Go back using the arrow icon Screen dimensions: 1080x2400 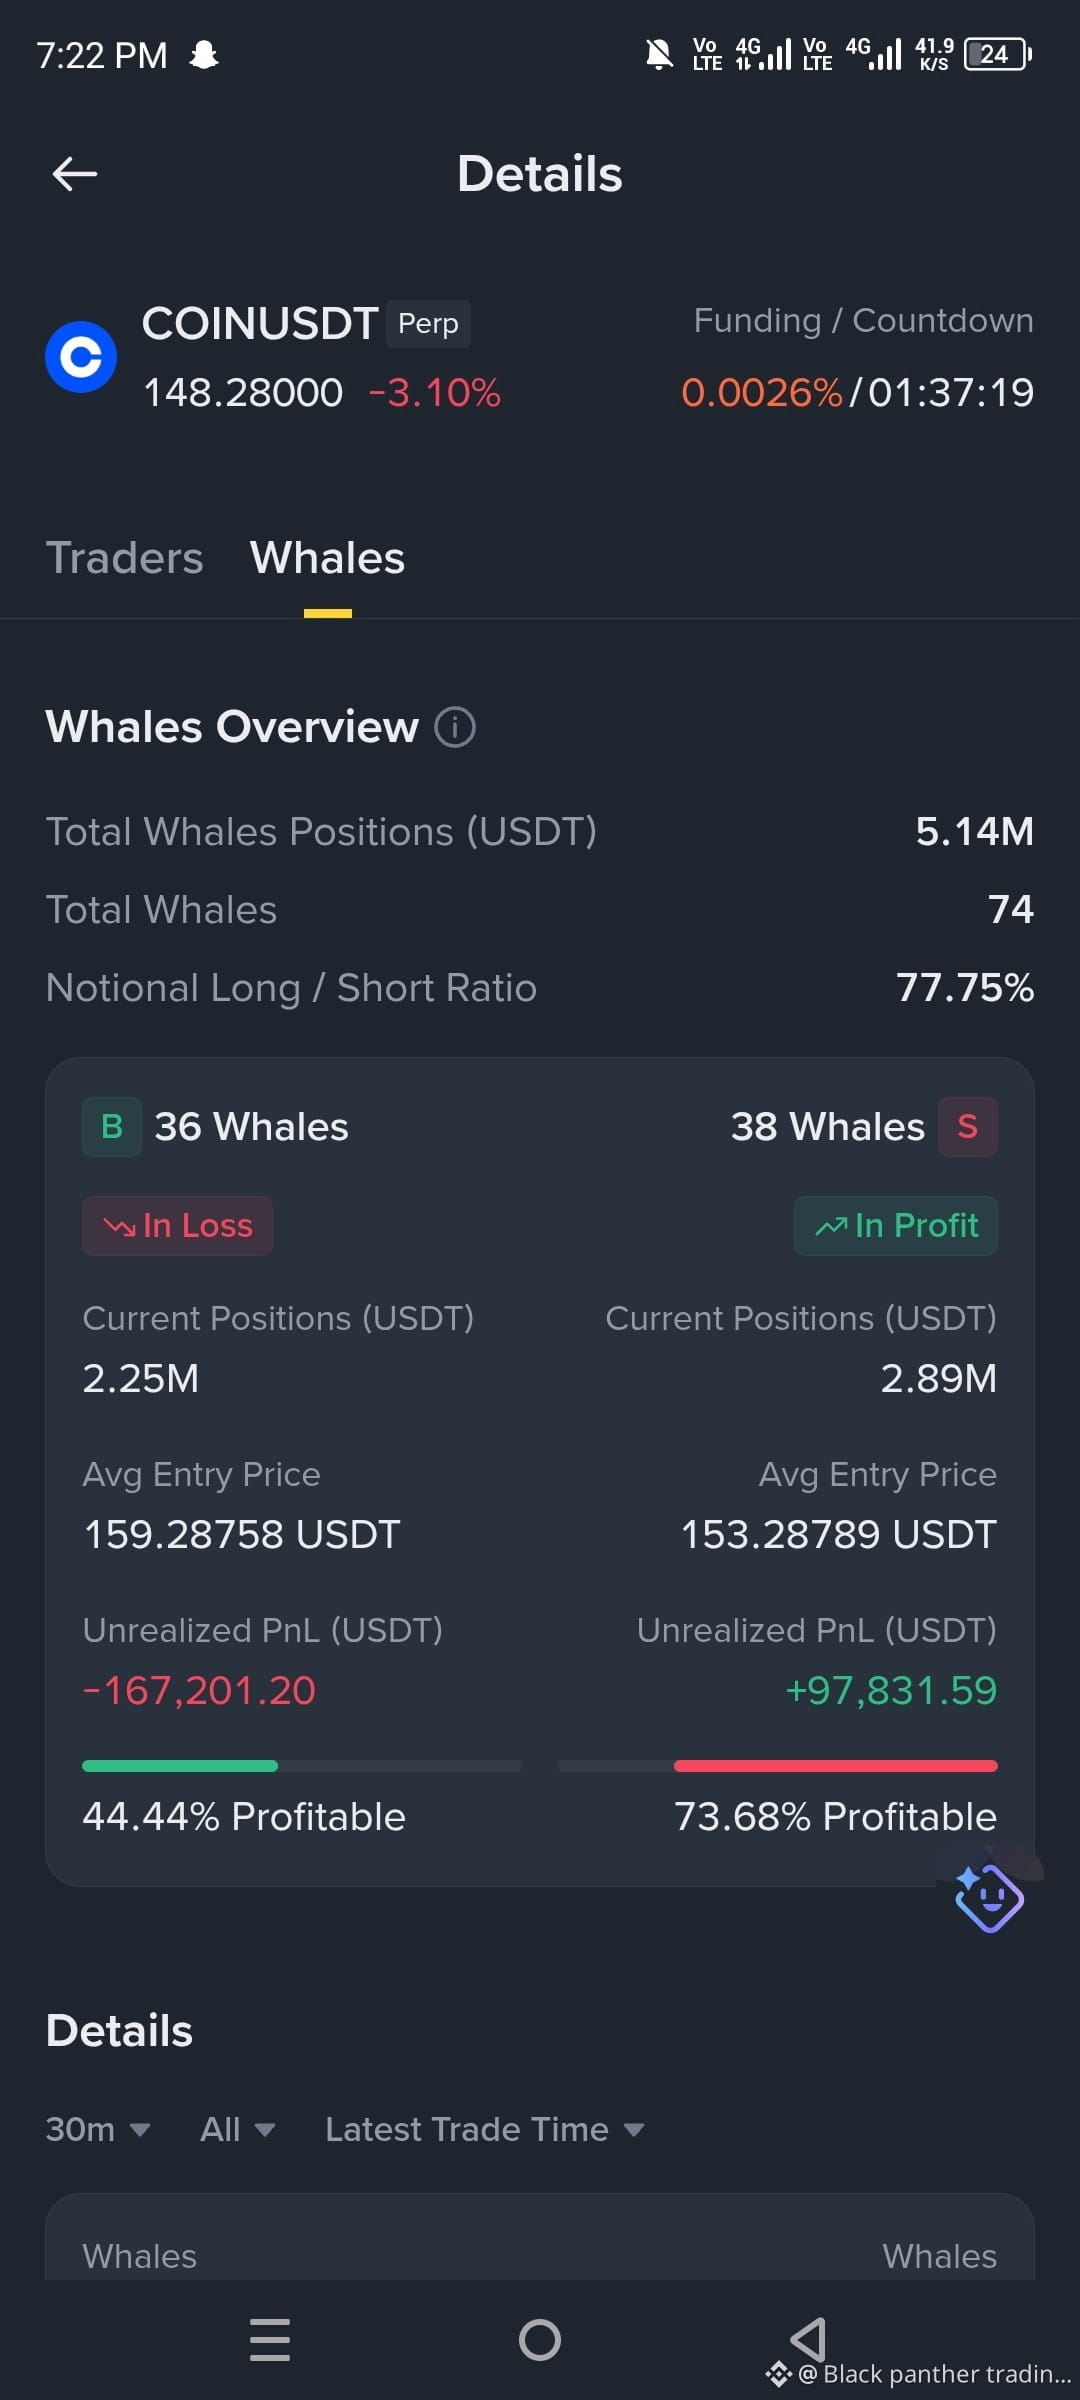pyautogui.click(x=75, y=174)
